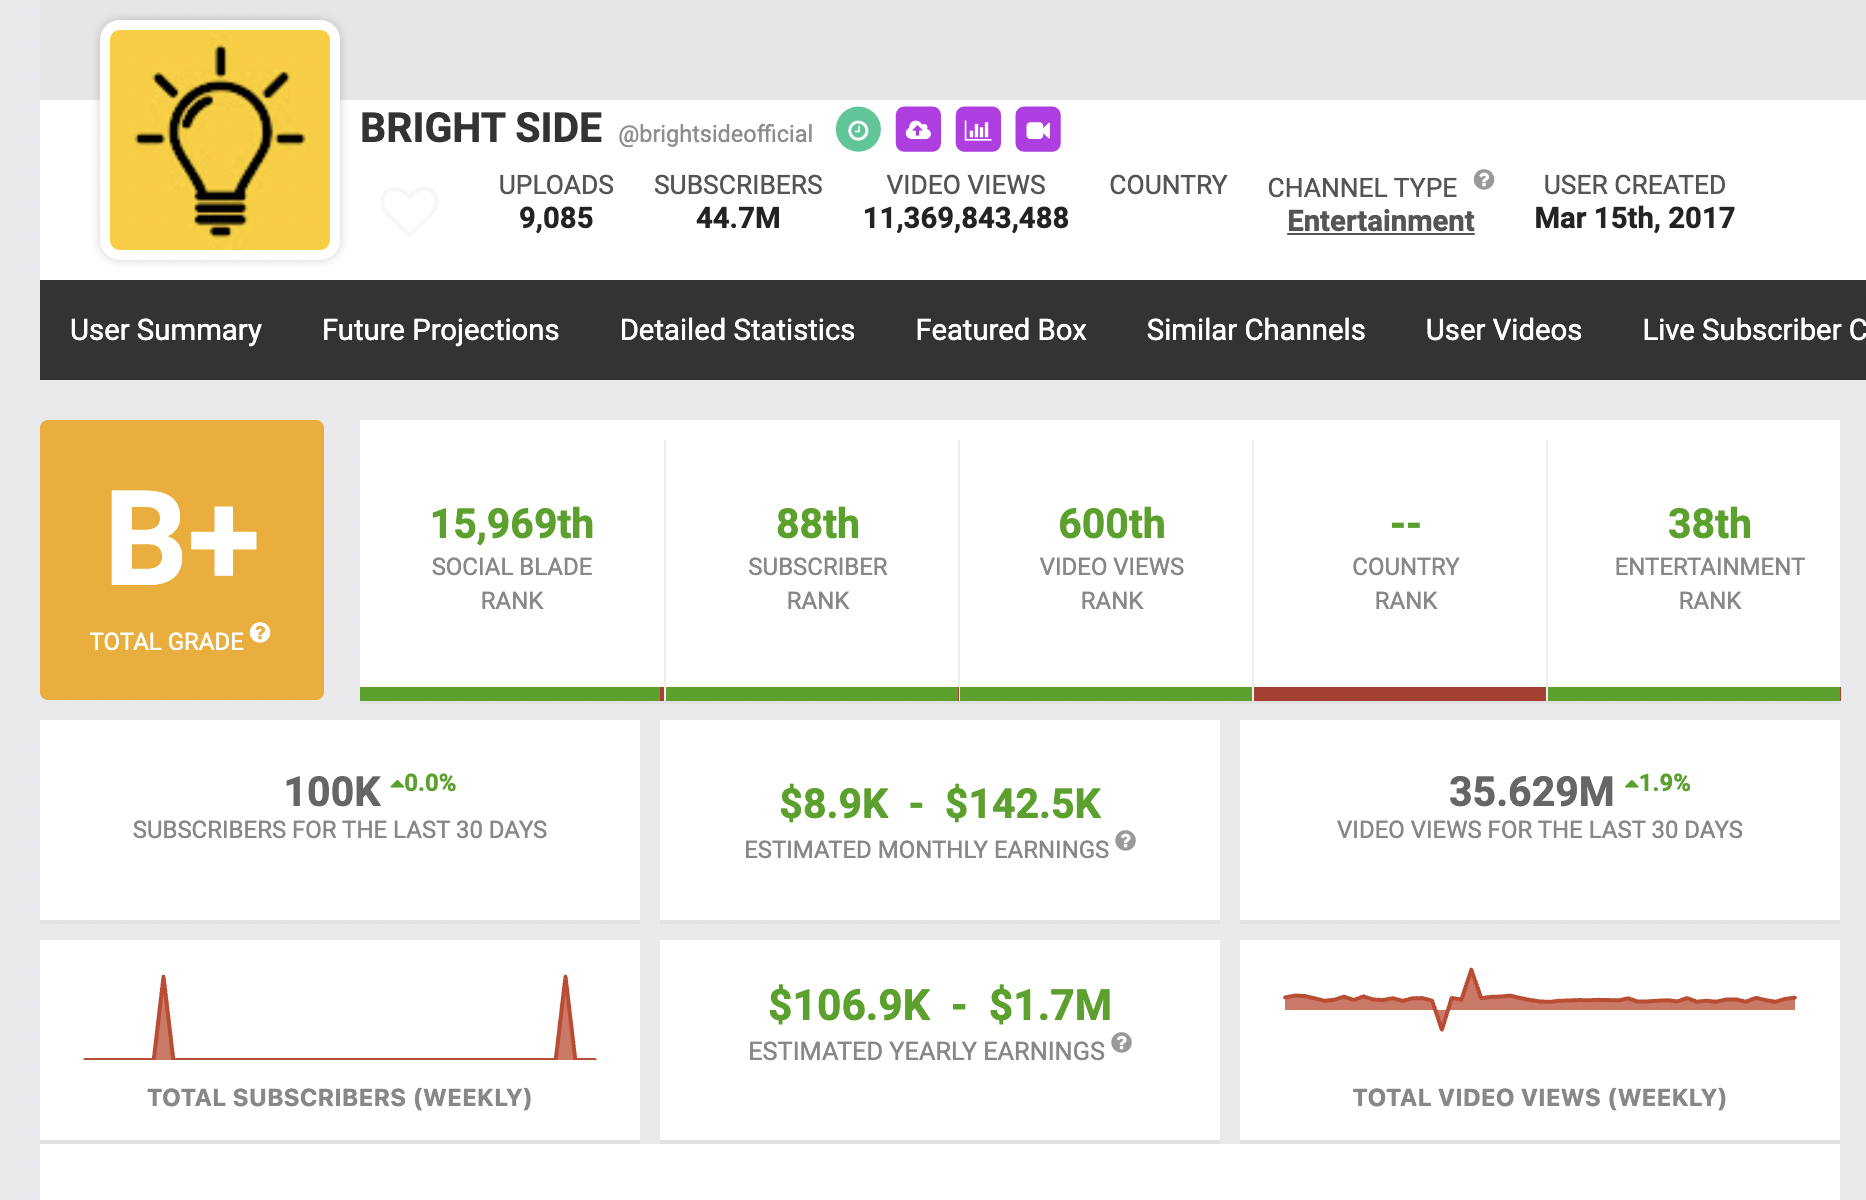Click the 100K subscribers last 30 days value

tap(333, 792)
